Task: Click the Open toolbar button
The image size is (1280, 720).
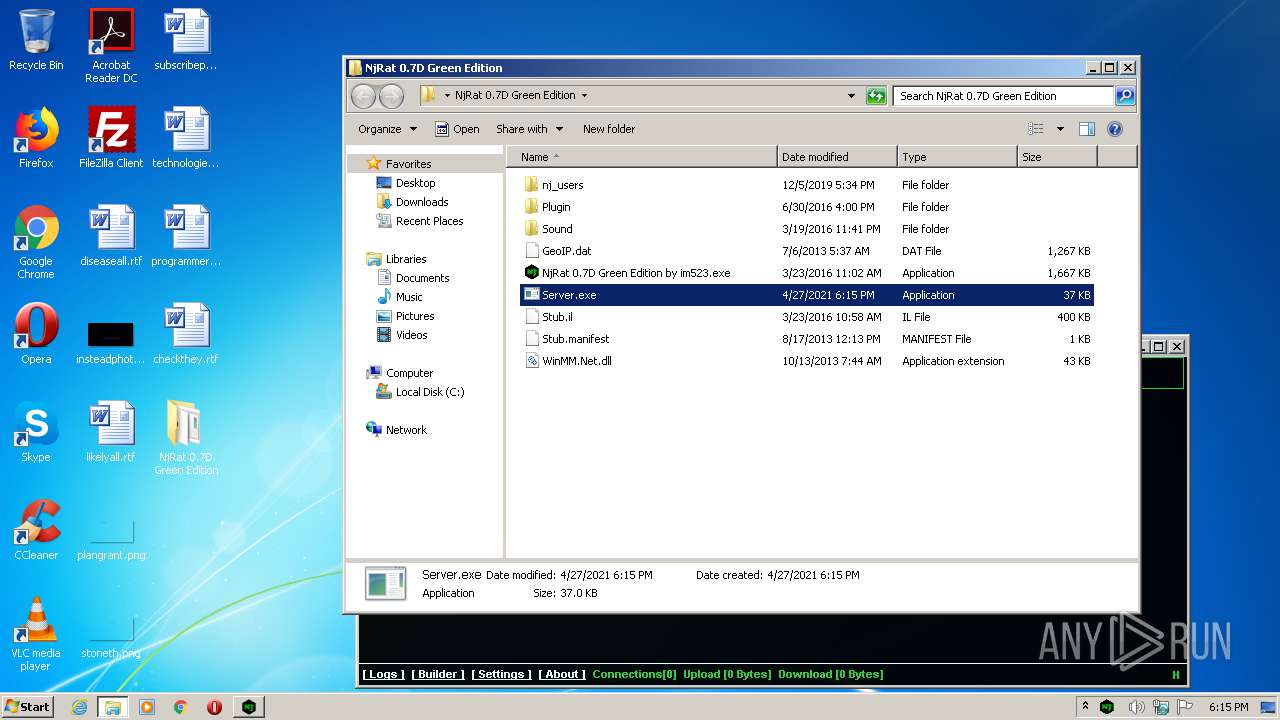Action: [457, 129]
